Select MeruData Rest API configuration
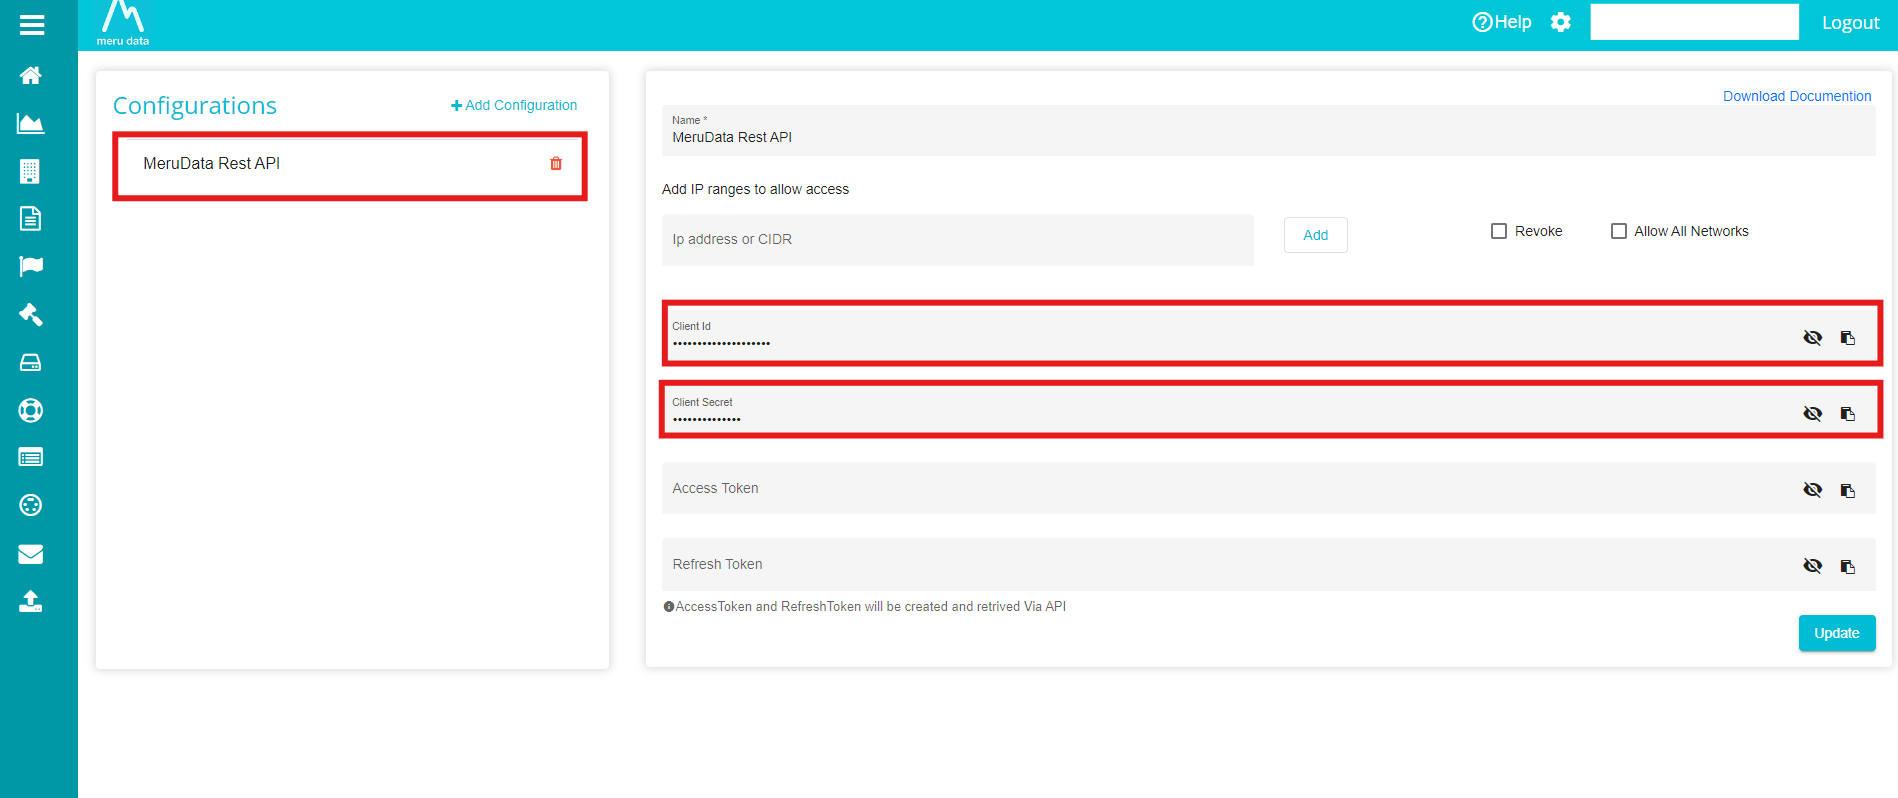Image resolution: width=1898 pixels, height=798 pixels. [350, 165]
